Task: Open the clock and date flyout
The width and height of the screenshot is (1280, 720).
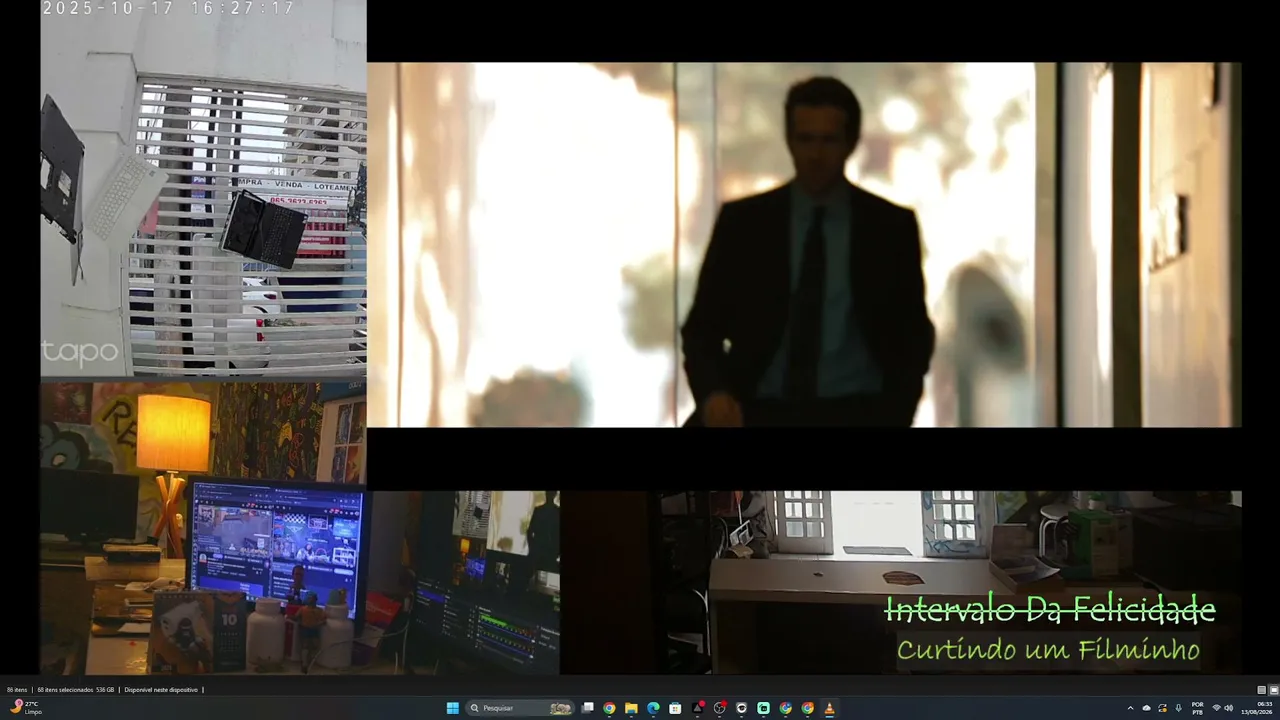Action: tap(1259, 708)
